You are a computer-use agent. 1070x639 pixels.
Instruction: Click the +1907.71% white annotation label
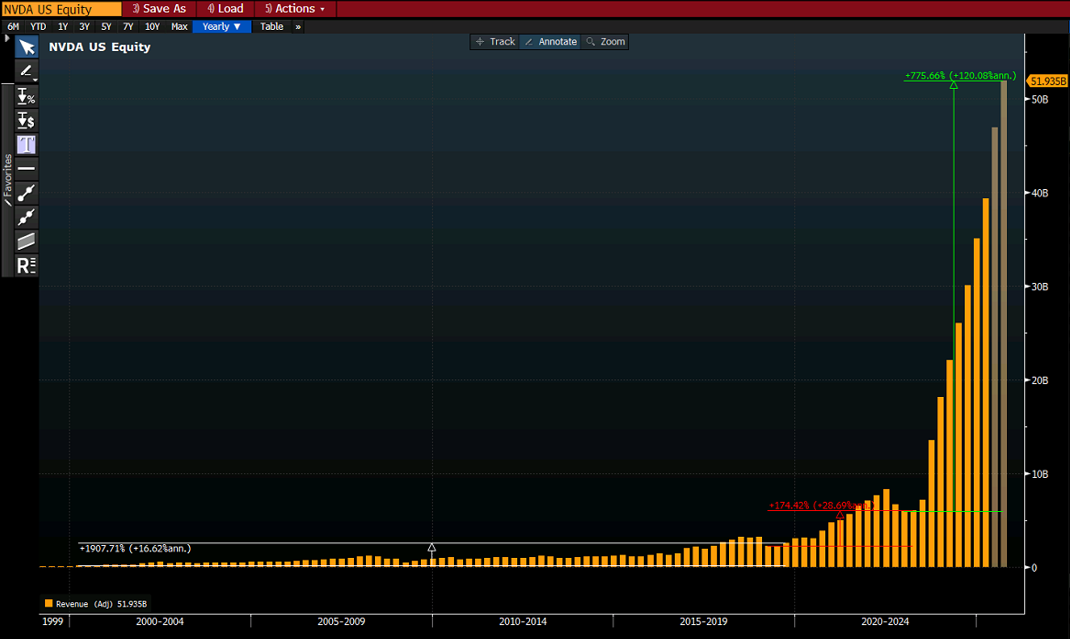[135, 548]
